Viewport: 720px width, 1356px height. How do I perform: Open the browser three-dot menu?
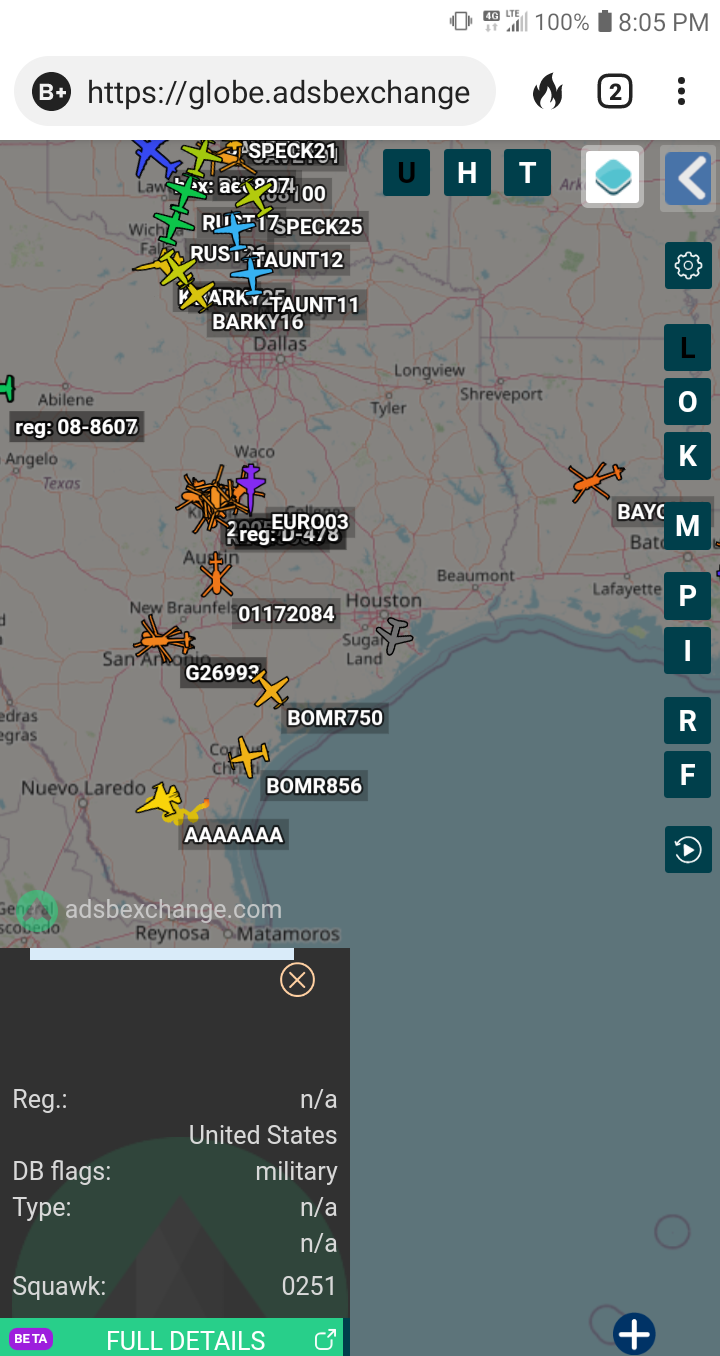coord(681,92)
